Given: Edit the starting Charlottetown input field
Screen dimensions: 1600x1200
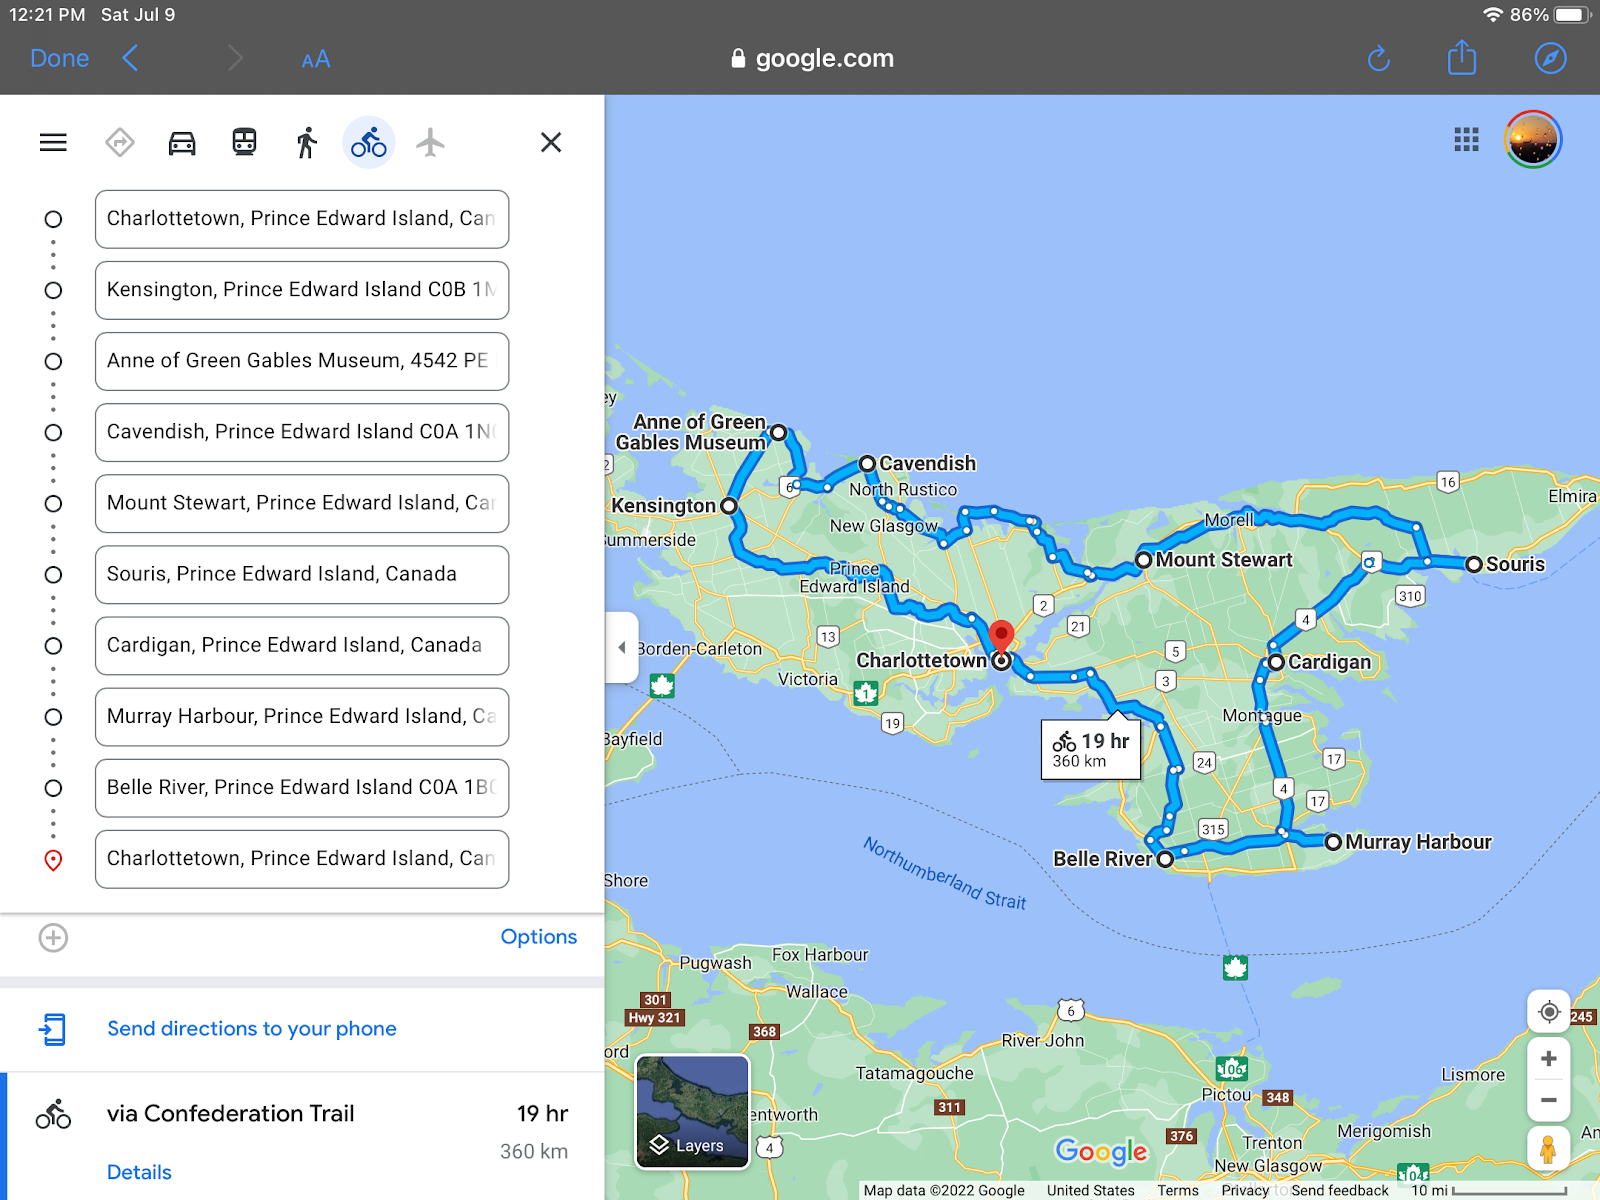Looking at the screenshot, I should point(302,219).
